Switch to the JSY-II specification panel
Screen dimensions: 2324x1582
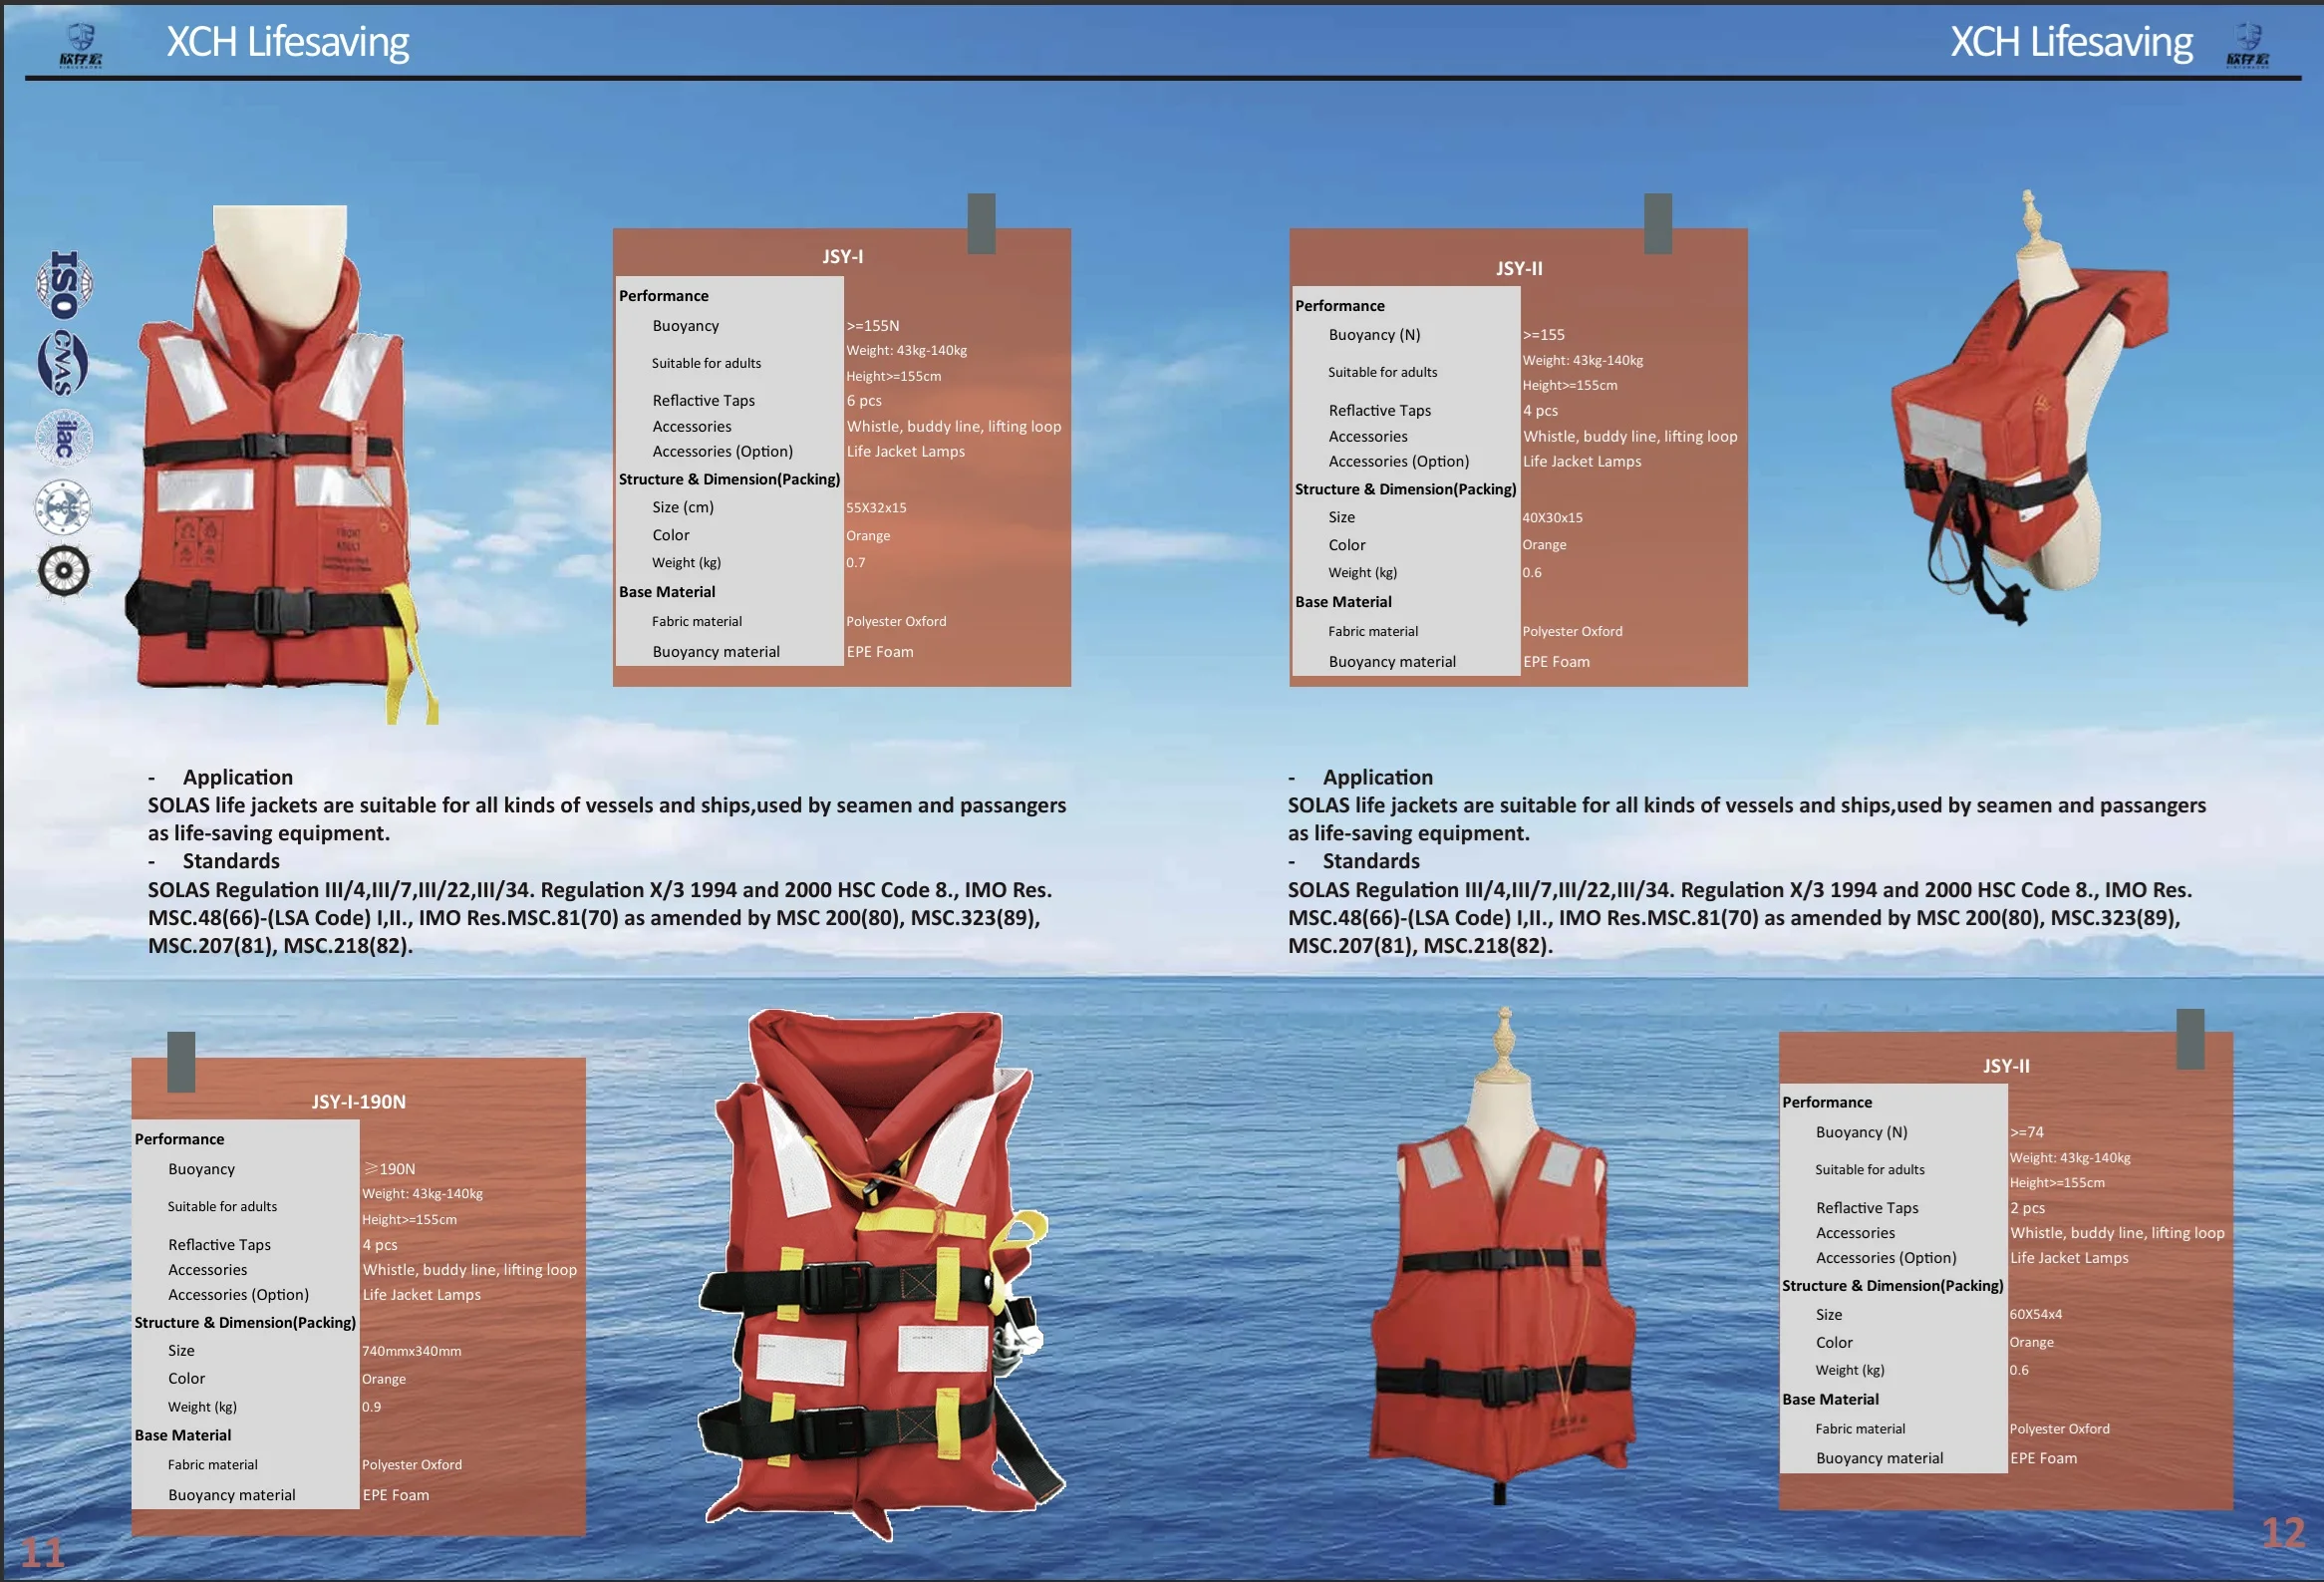1519,268
